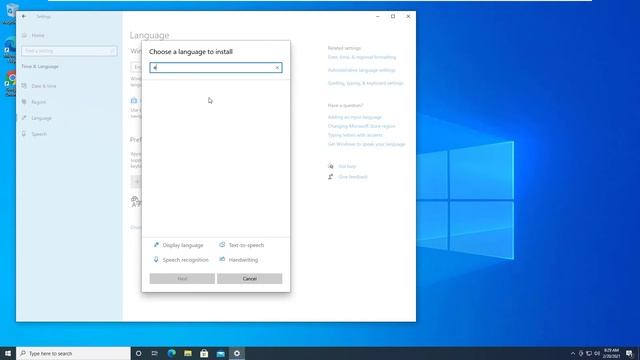The image size is (640, 360).
Task: Go back using Settings back arrow
Action: point(24,16)
